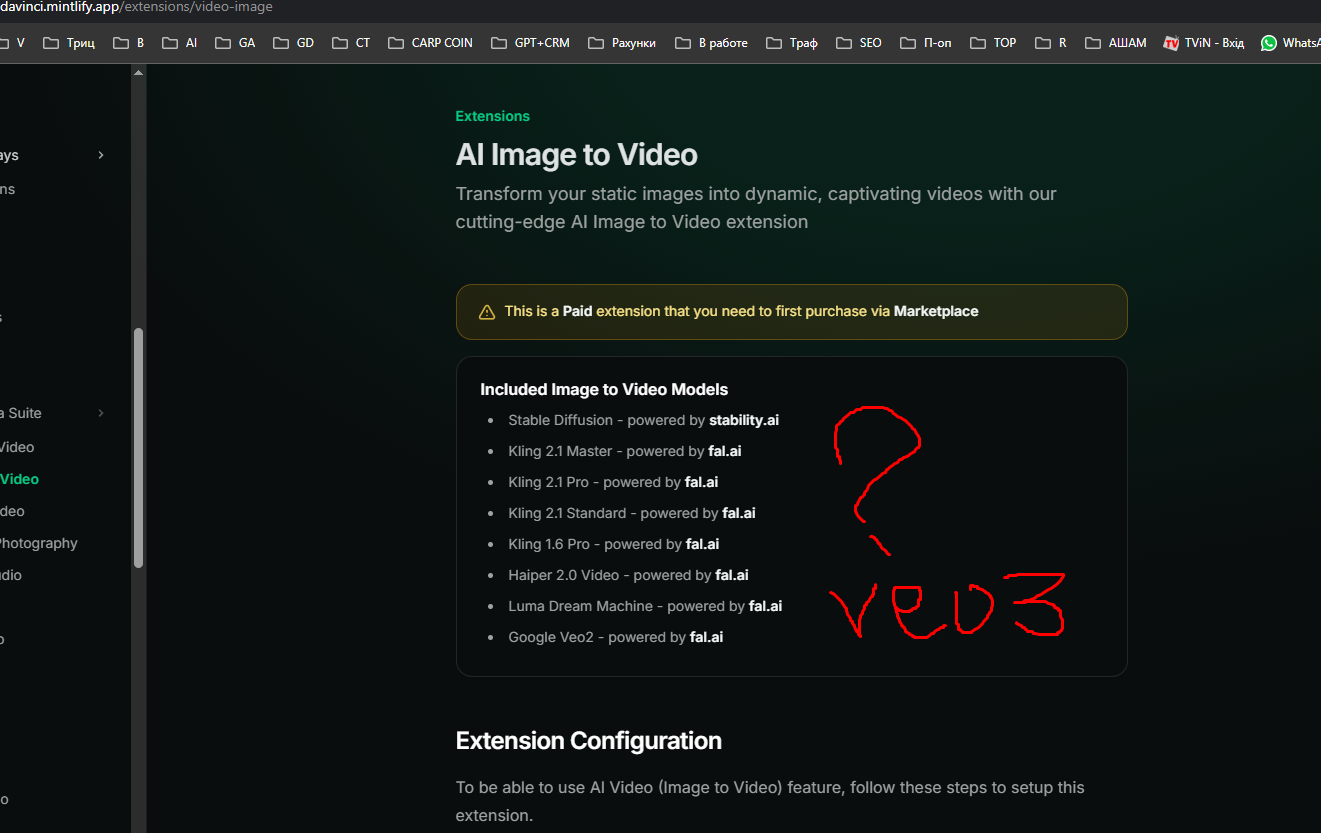Open the R bookmark folder
The height and width of the screenshot is (833, 1321).
1051,43
